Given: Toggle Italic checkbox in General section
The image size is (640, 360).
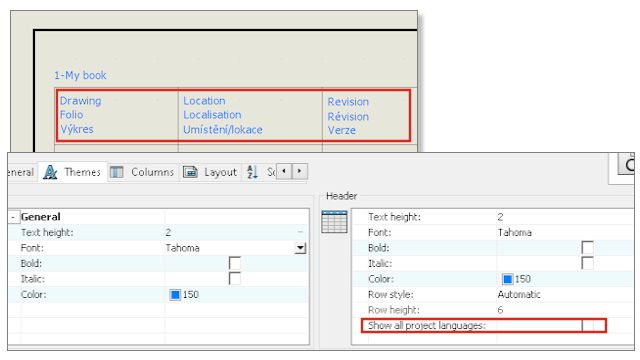Looking at the screenshot, I should coord(235,279).
